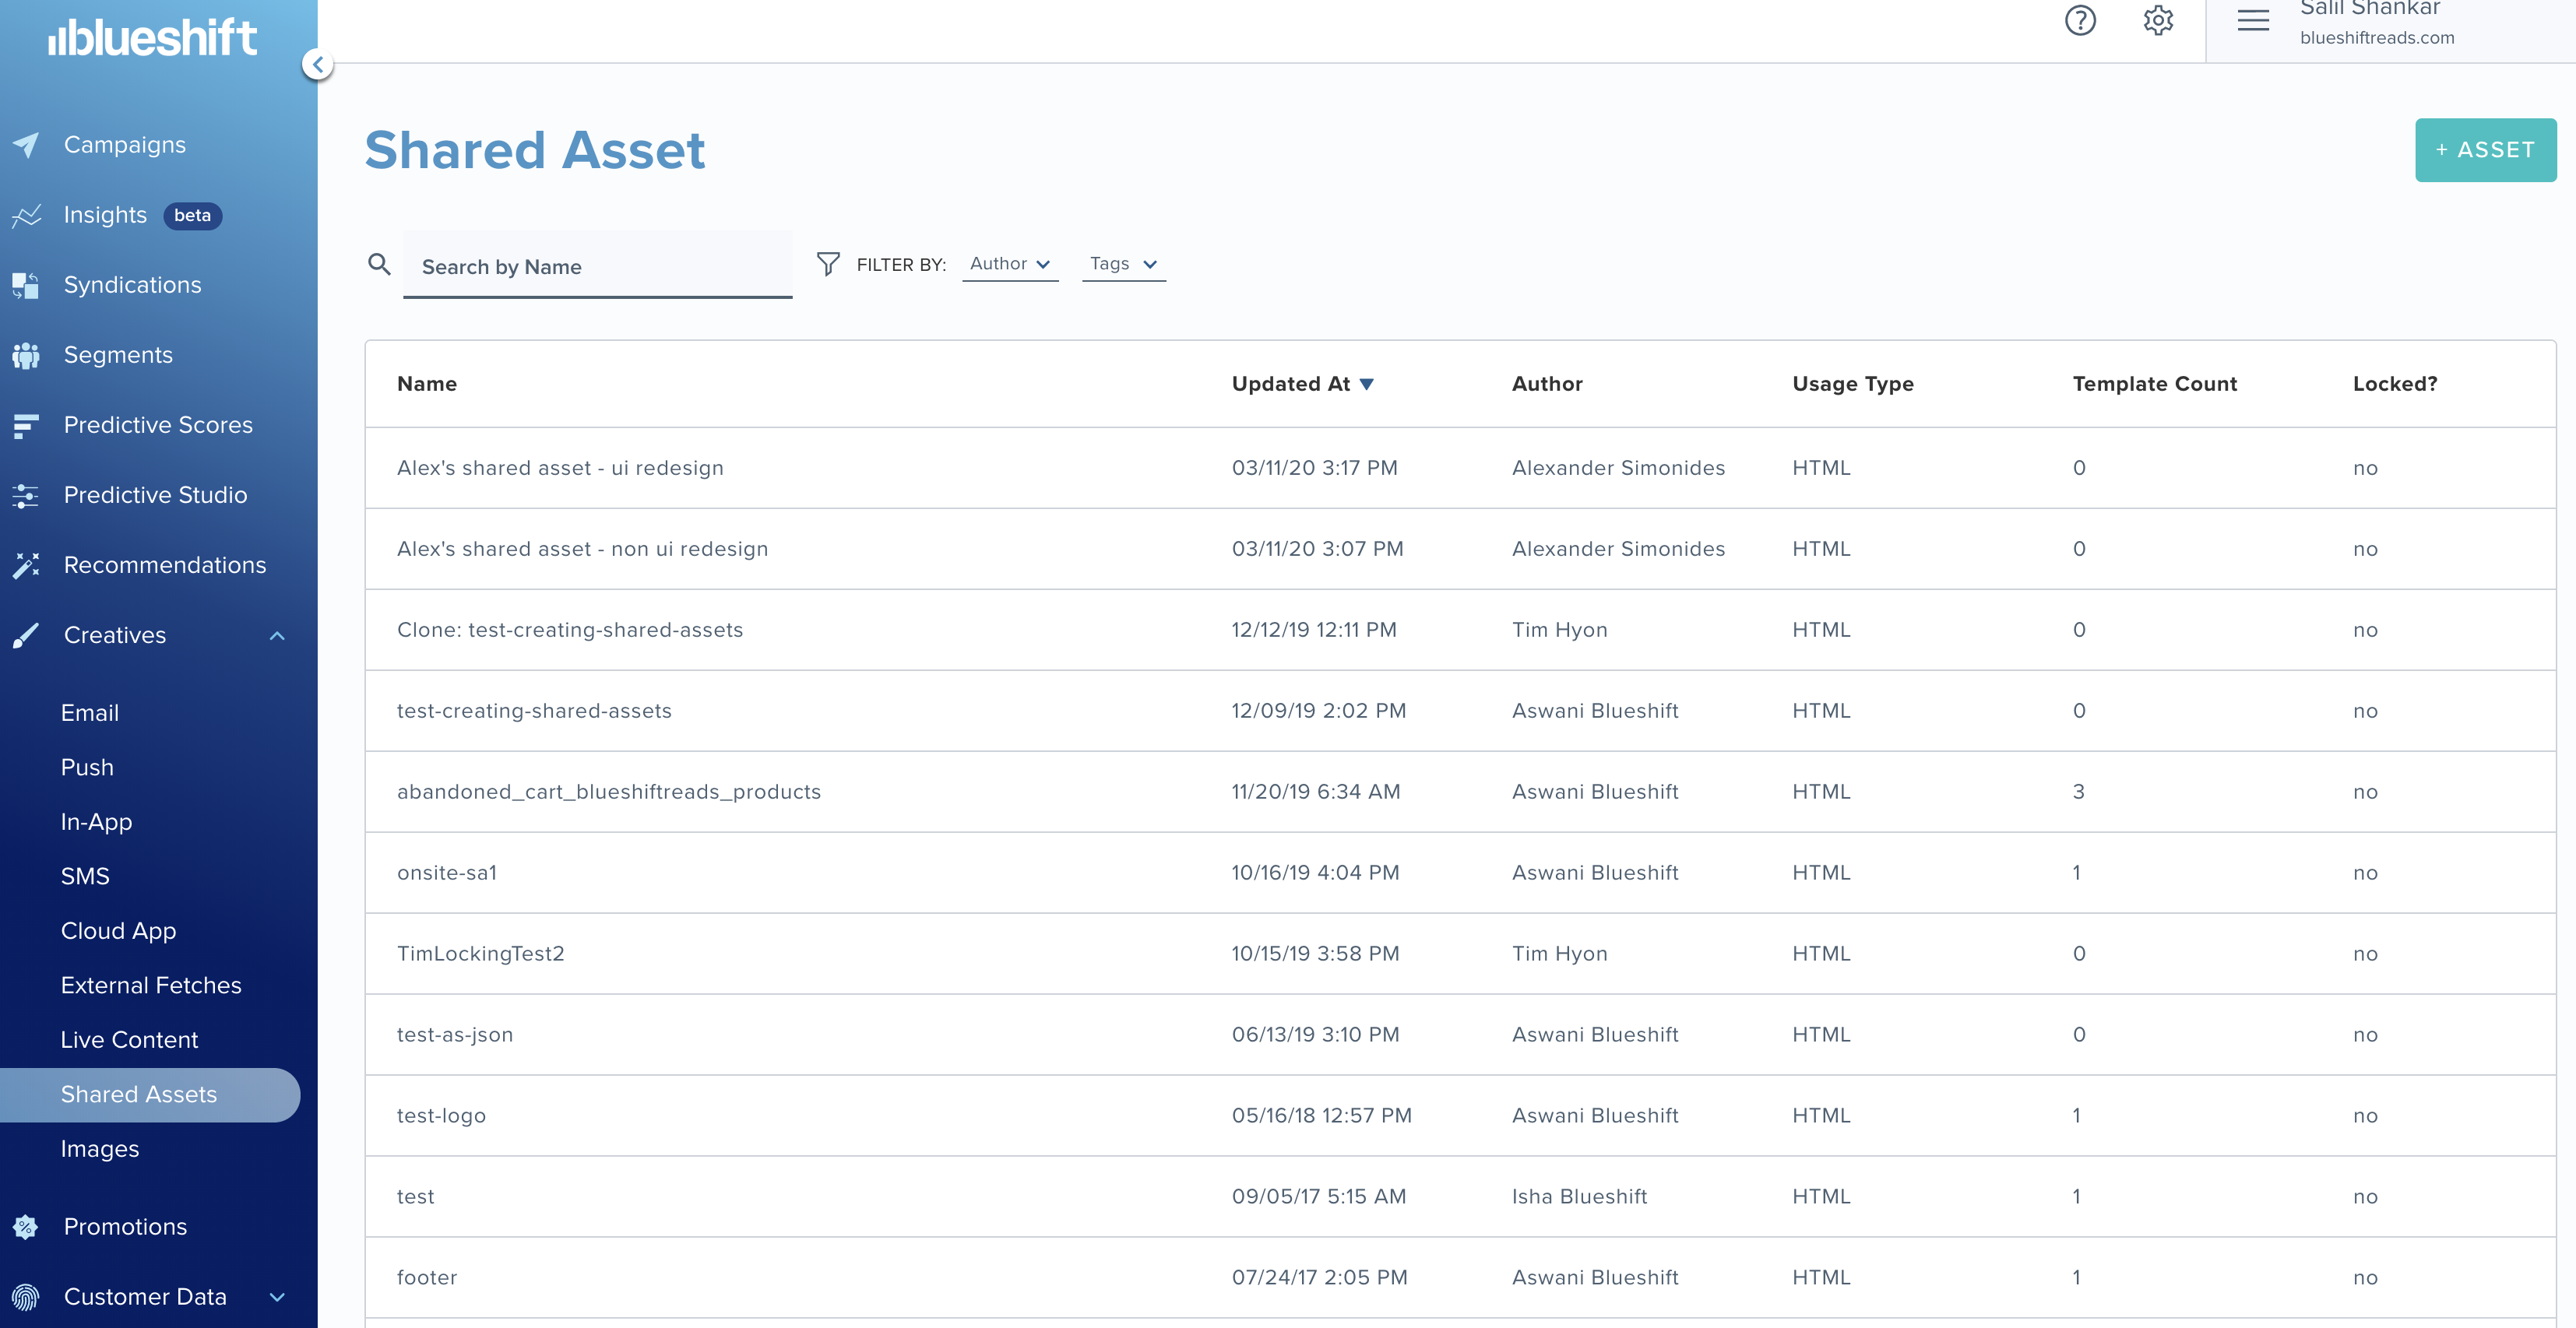Click the filter funnel icon
This screenshot has height=1328, width=2576.
(x=828, y=264)
